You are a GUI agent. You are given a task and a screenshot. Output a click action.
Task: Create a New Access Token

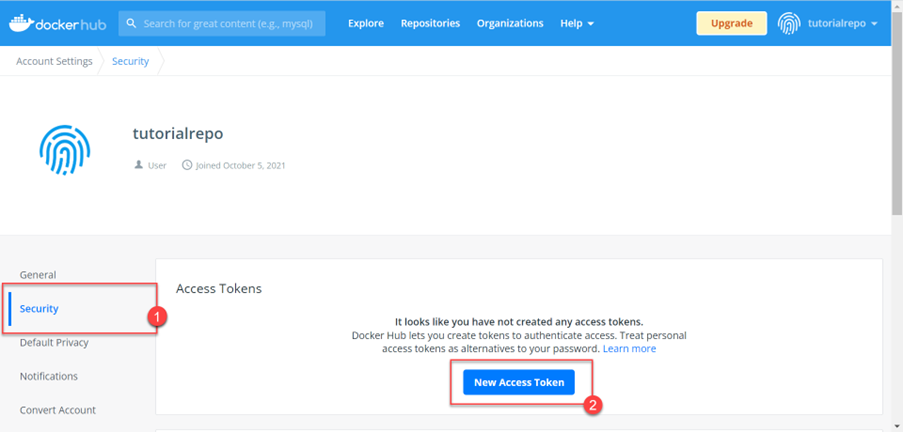(x=519, y=382)
